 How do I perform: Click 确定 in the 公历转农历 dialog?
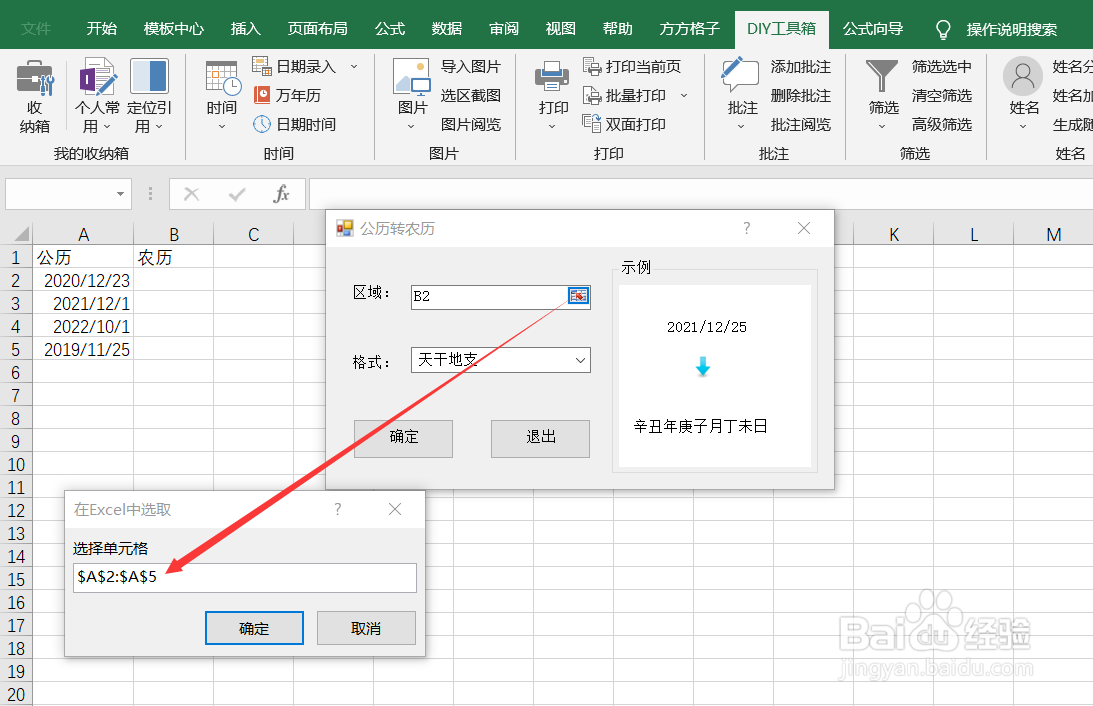point(404,438)
